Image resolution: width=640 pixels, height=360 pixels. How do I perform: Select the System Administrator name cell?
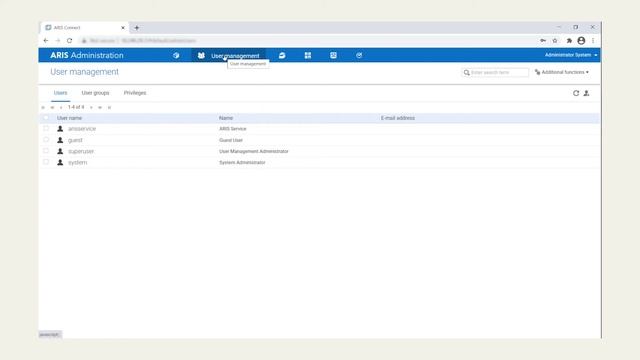[x=242, y=162]
